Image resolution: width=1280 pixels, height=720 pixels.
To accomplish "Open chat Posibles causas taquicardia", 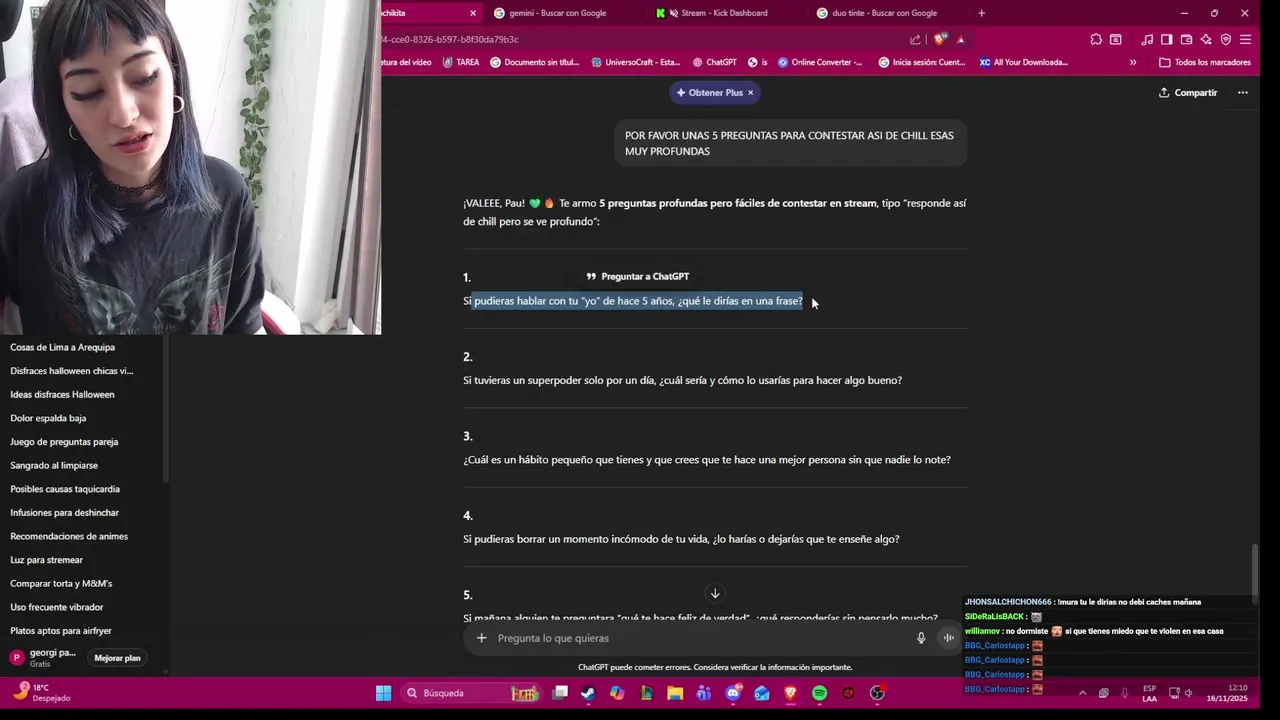I will pos(65,489).
